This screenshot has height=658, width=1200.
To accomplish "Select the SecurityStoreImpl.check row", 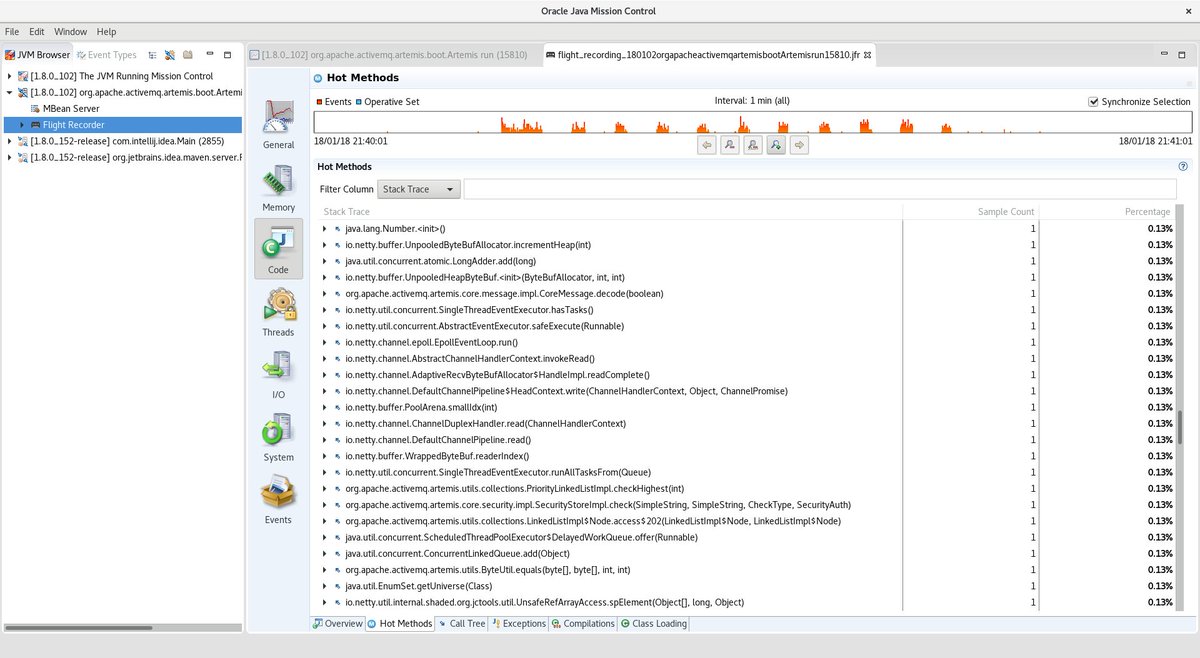I will [748, 505].
